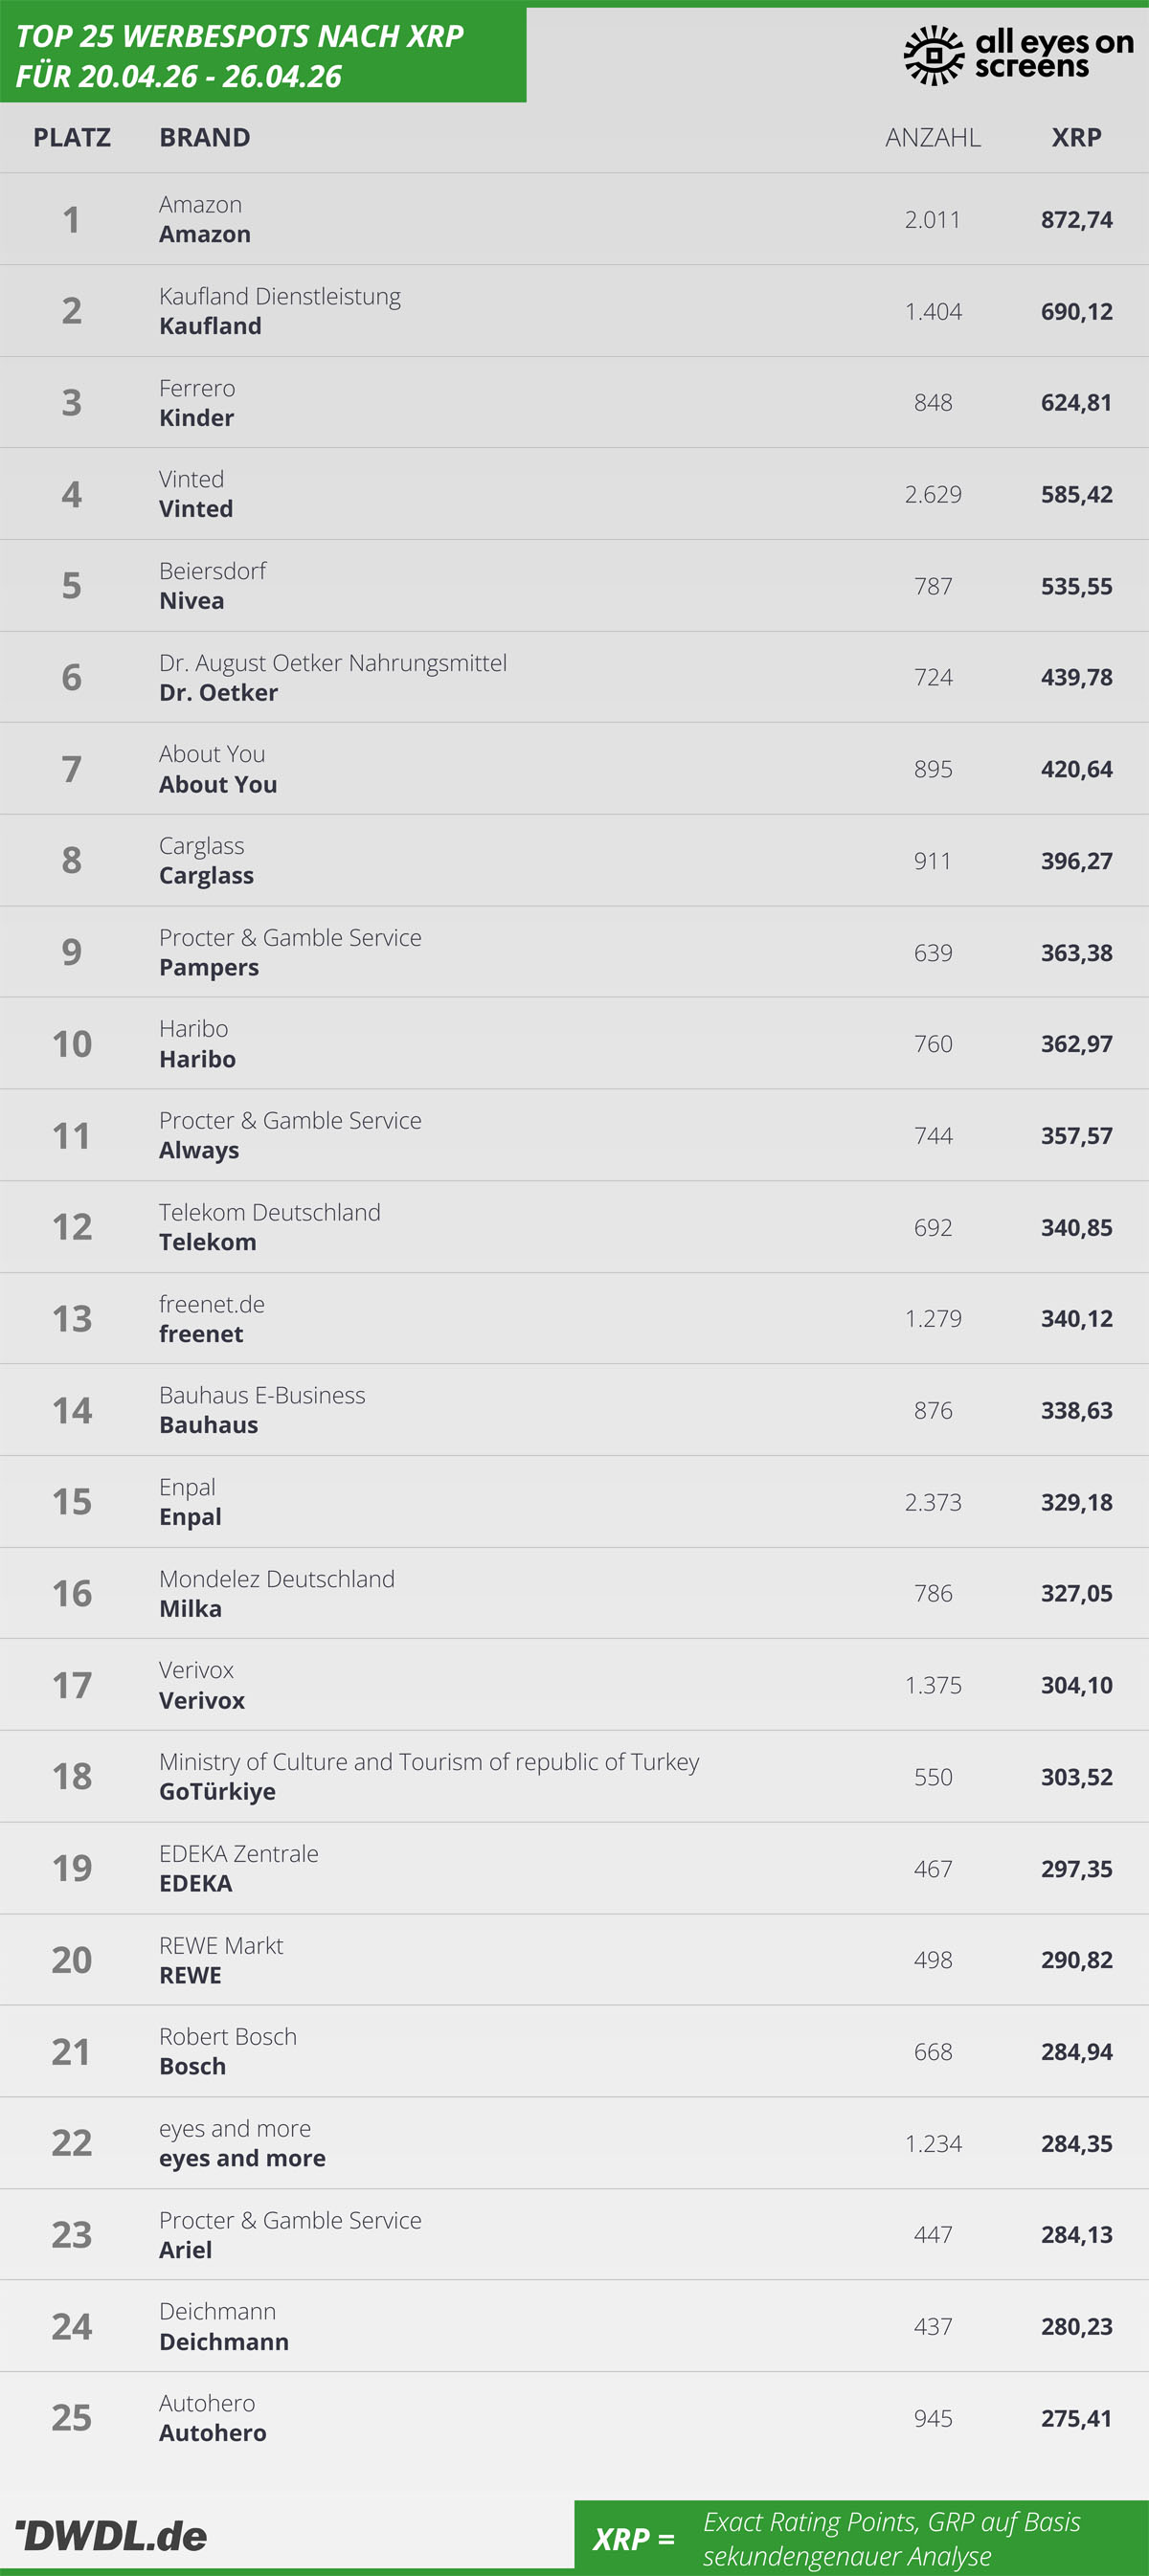Click the BRAND column header

click(x=204, y=137)
